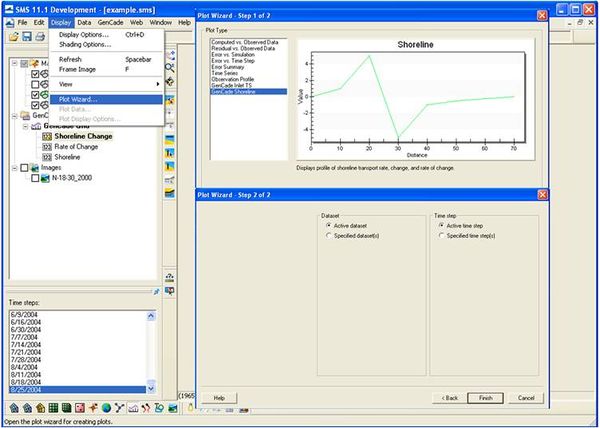Click the Back button in wizard

449,398
